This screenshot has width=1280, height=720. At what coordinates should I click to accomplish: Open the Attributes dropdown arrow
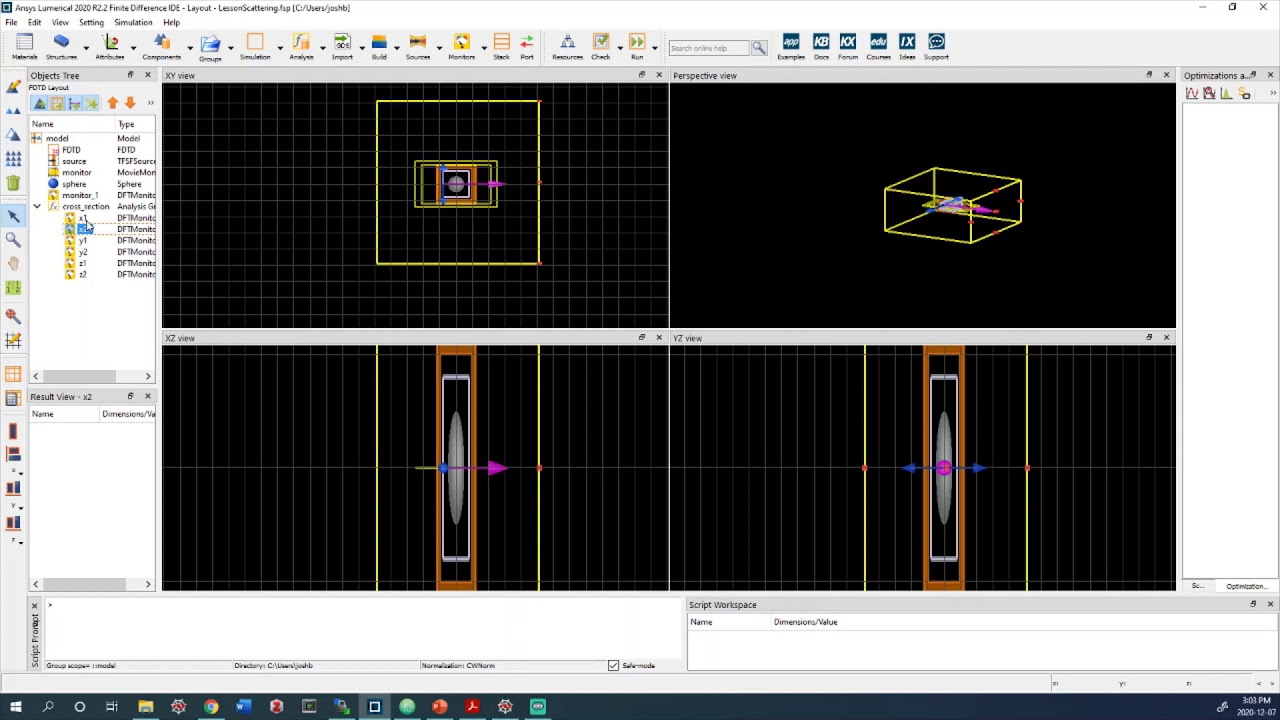click(133, 47)
